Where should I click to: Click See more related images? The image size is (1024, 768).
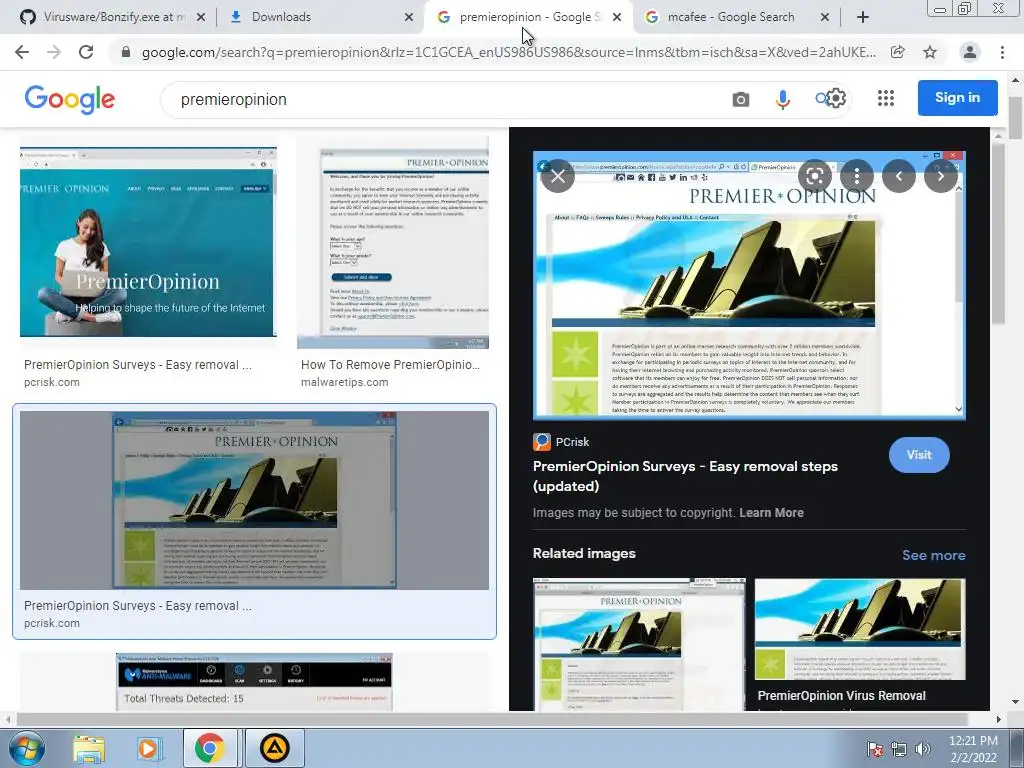coord(933,555)
